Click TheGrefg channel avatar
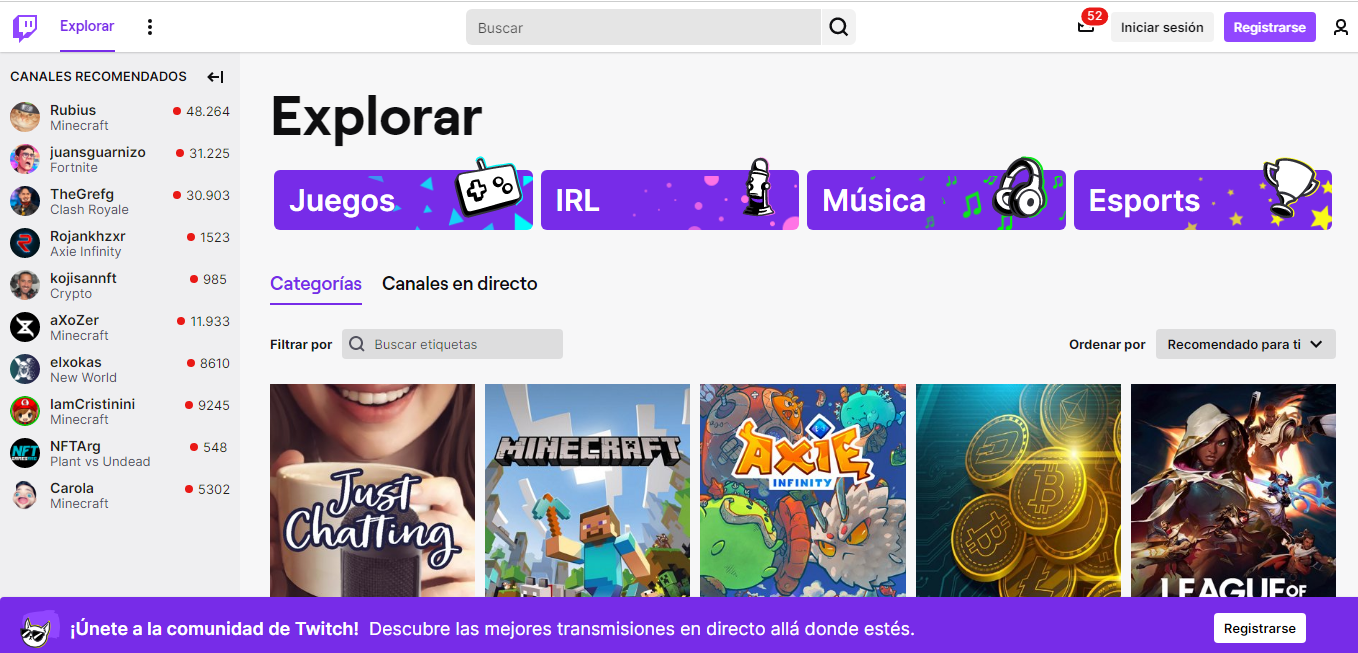The height and width of the screenshot is (653, 1358). pyautogui.click(x=25, y=201)
